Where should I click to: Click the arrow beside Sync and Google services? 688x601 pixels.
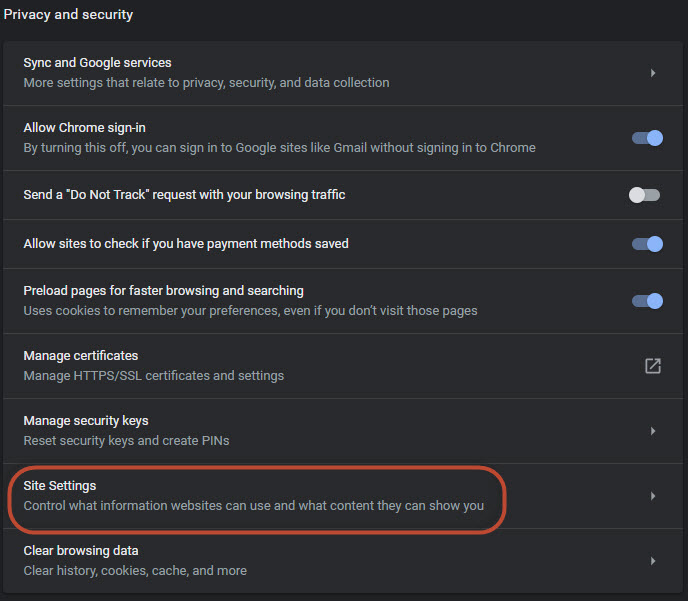tap(653, 73)
